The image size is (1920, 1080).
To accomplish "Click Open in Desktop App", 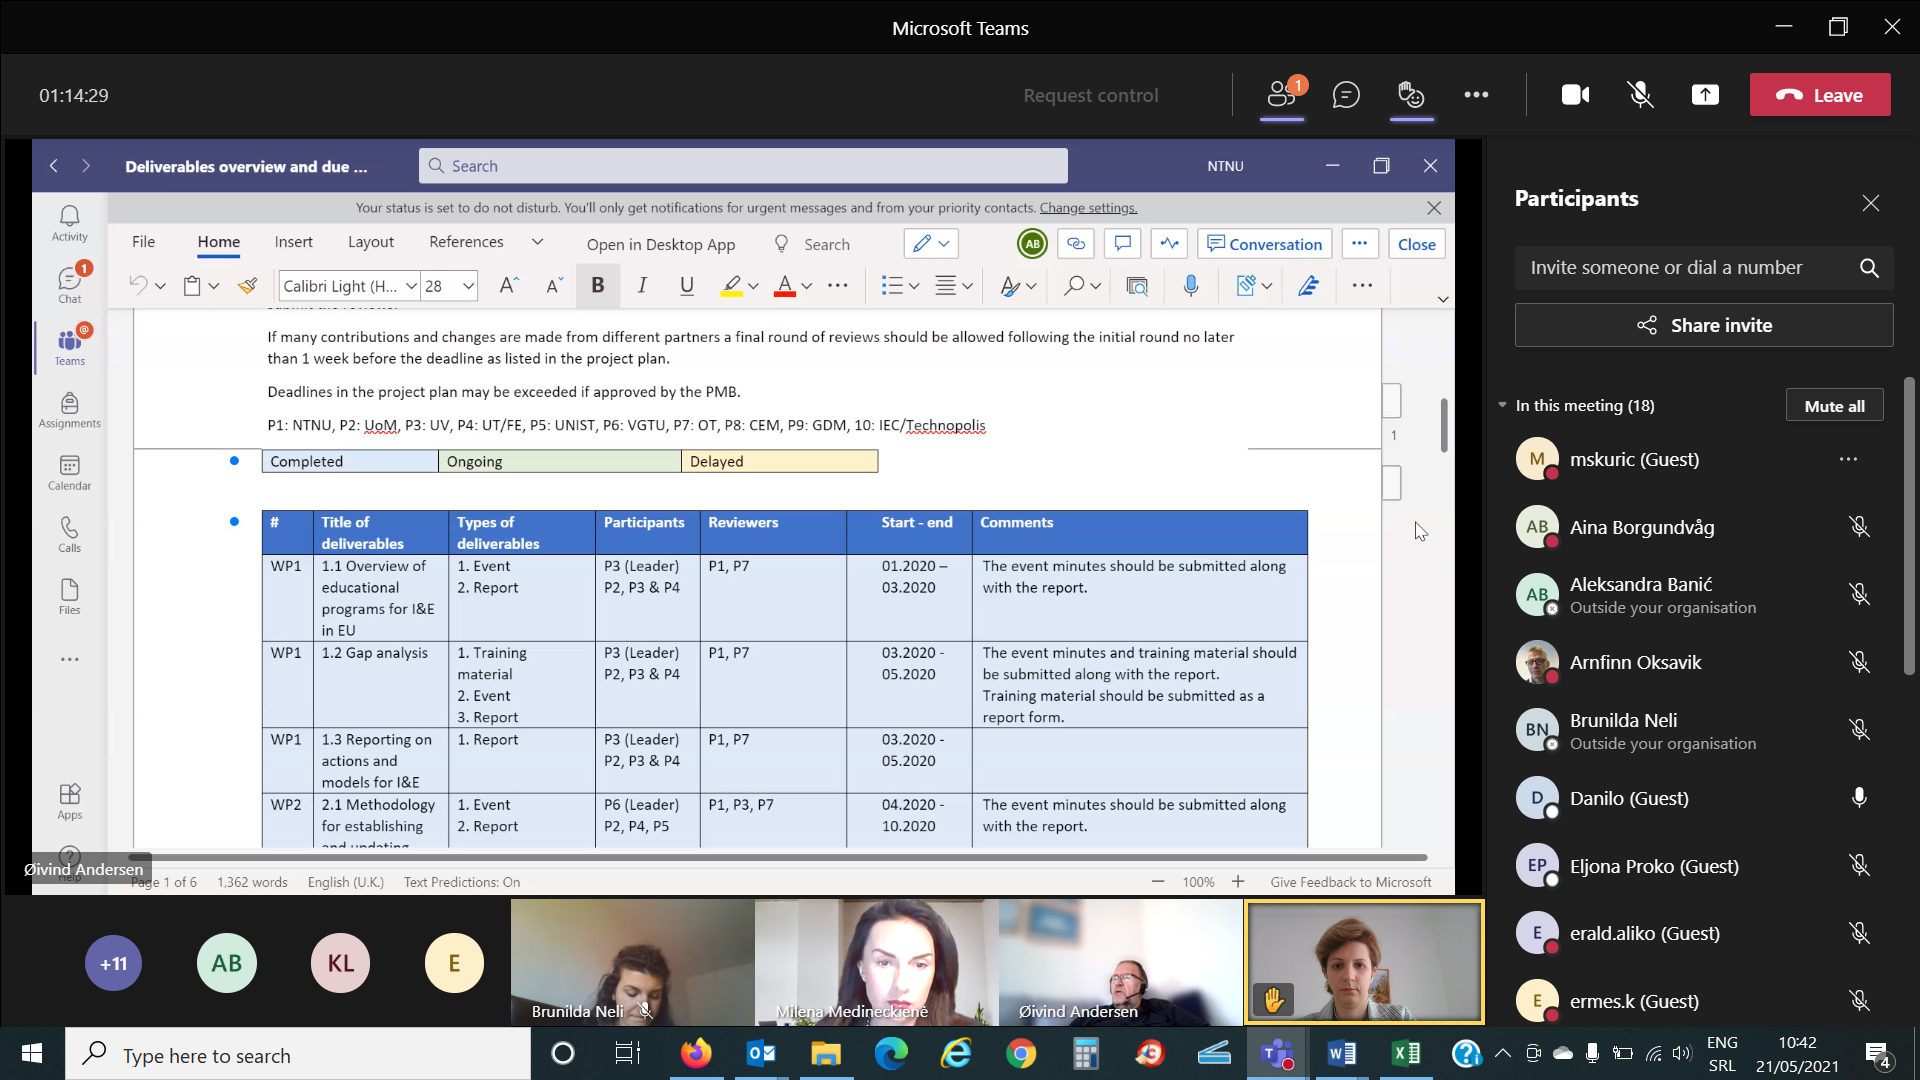I will [x=660, y=244].
